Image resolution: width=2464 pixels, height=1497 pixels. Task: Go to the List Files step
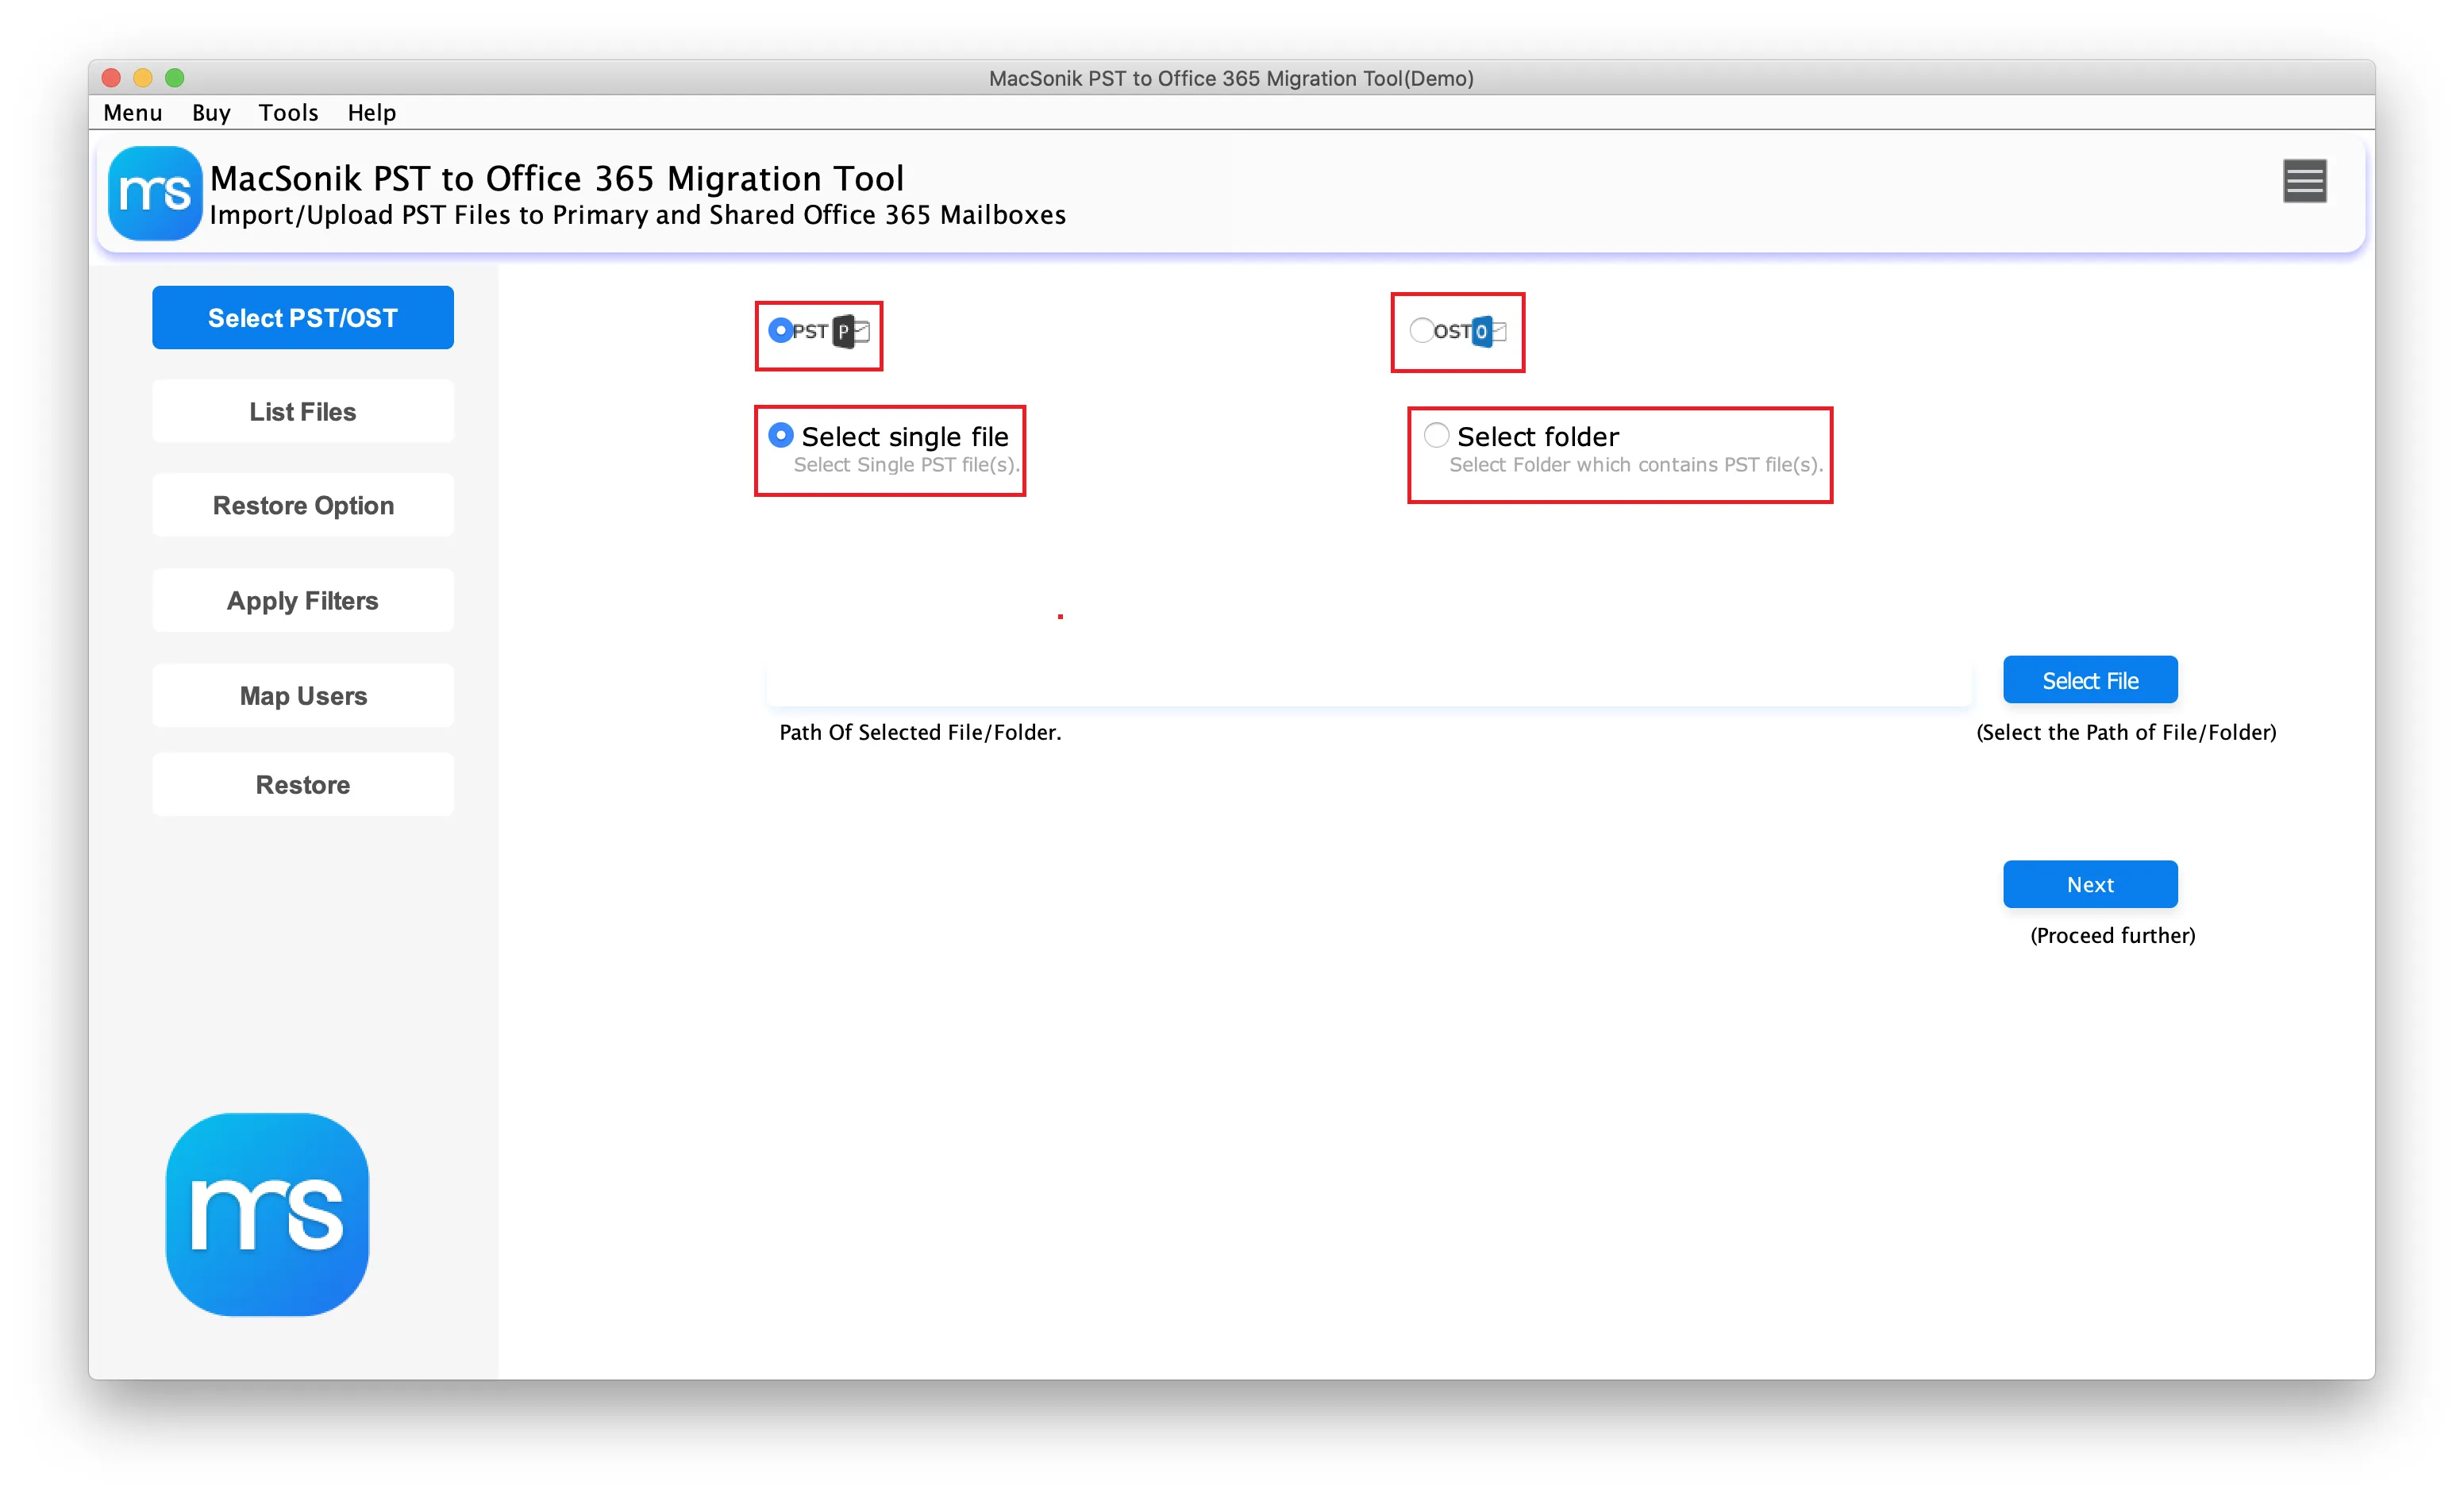303,411
